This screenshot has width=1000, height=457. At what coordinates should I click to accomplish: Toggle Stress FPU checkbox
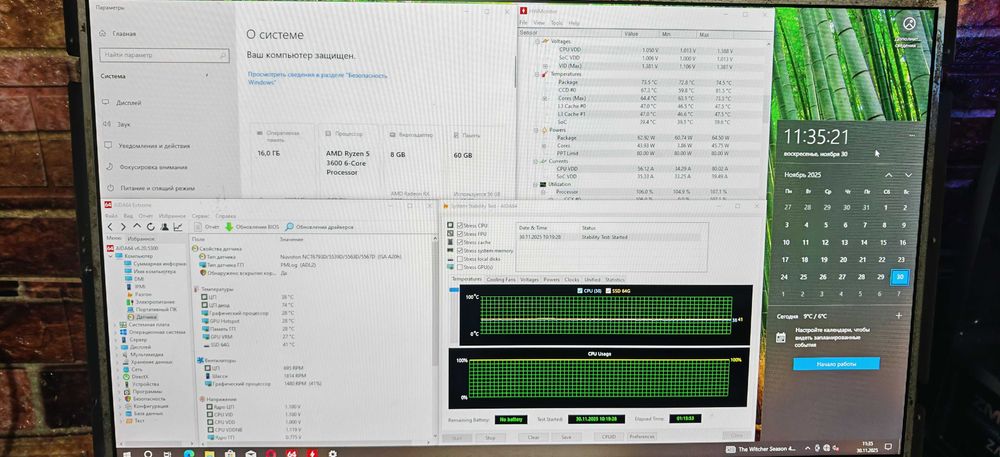point(459,235)
